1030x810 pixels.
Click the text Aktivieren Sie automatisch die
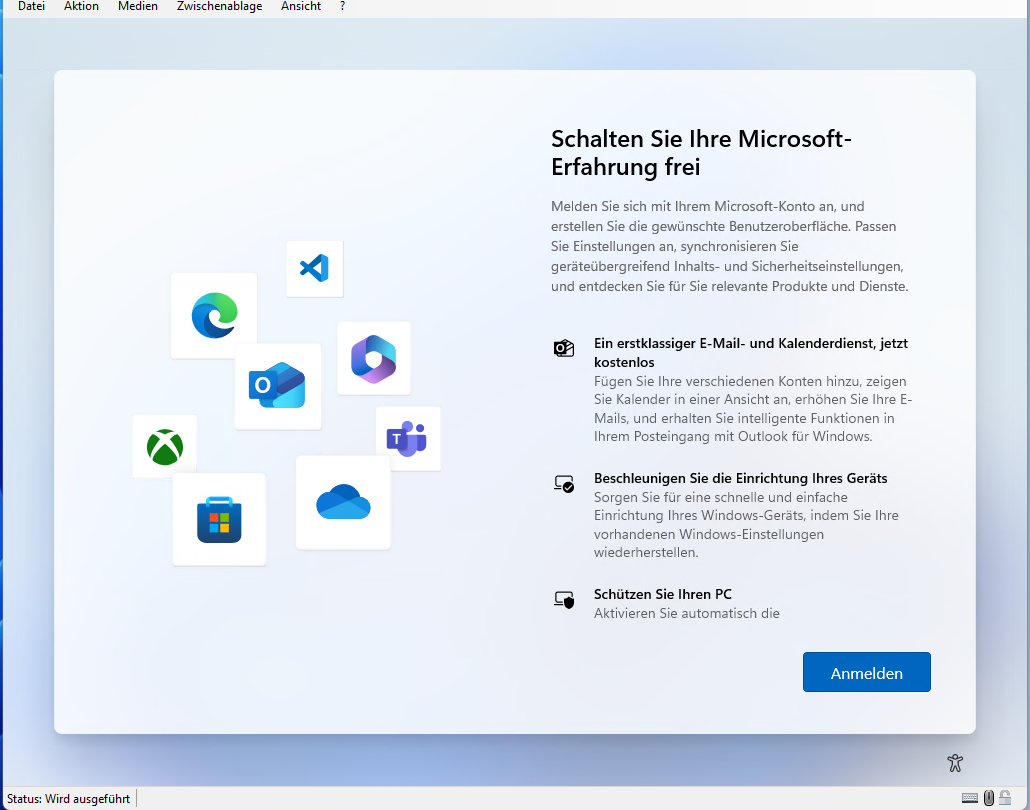pyautogui.click(x=686, y=614)
